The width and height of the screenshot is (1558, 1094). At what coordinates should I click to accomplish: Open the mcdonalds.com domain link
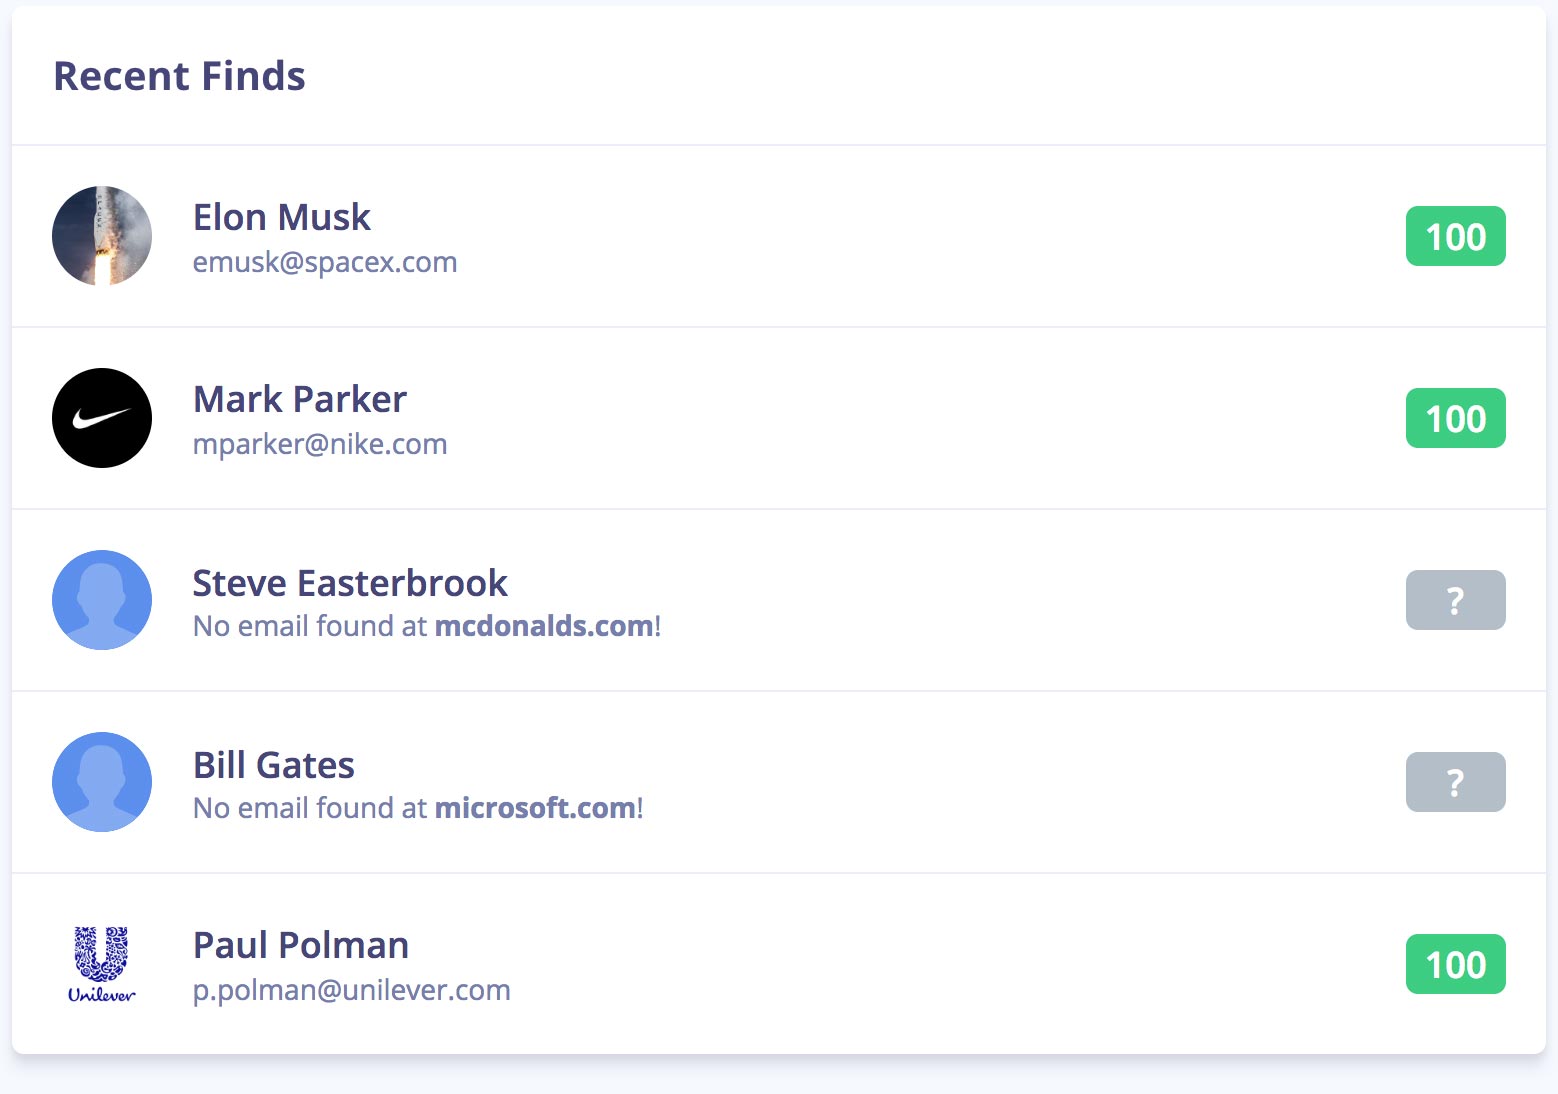pyautogui.click(x=544, y=626)
